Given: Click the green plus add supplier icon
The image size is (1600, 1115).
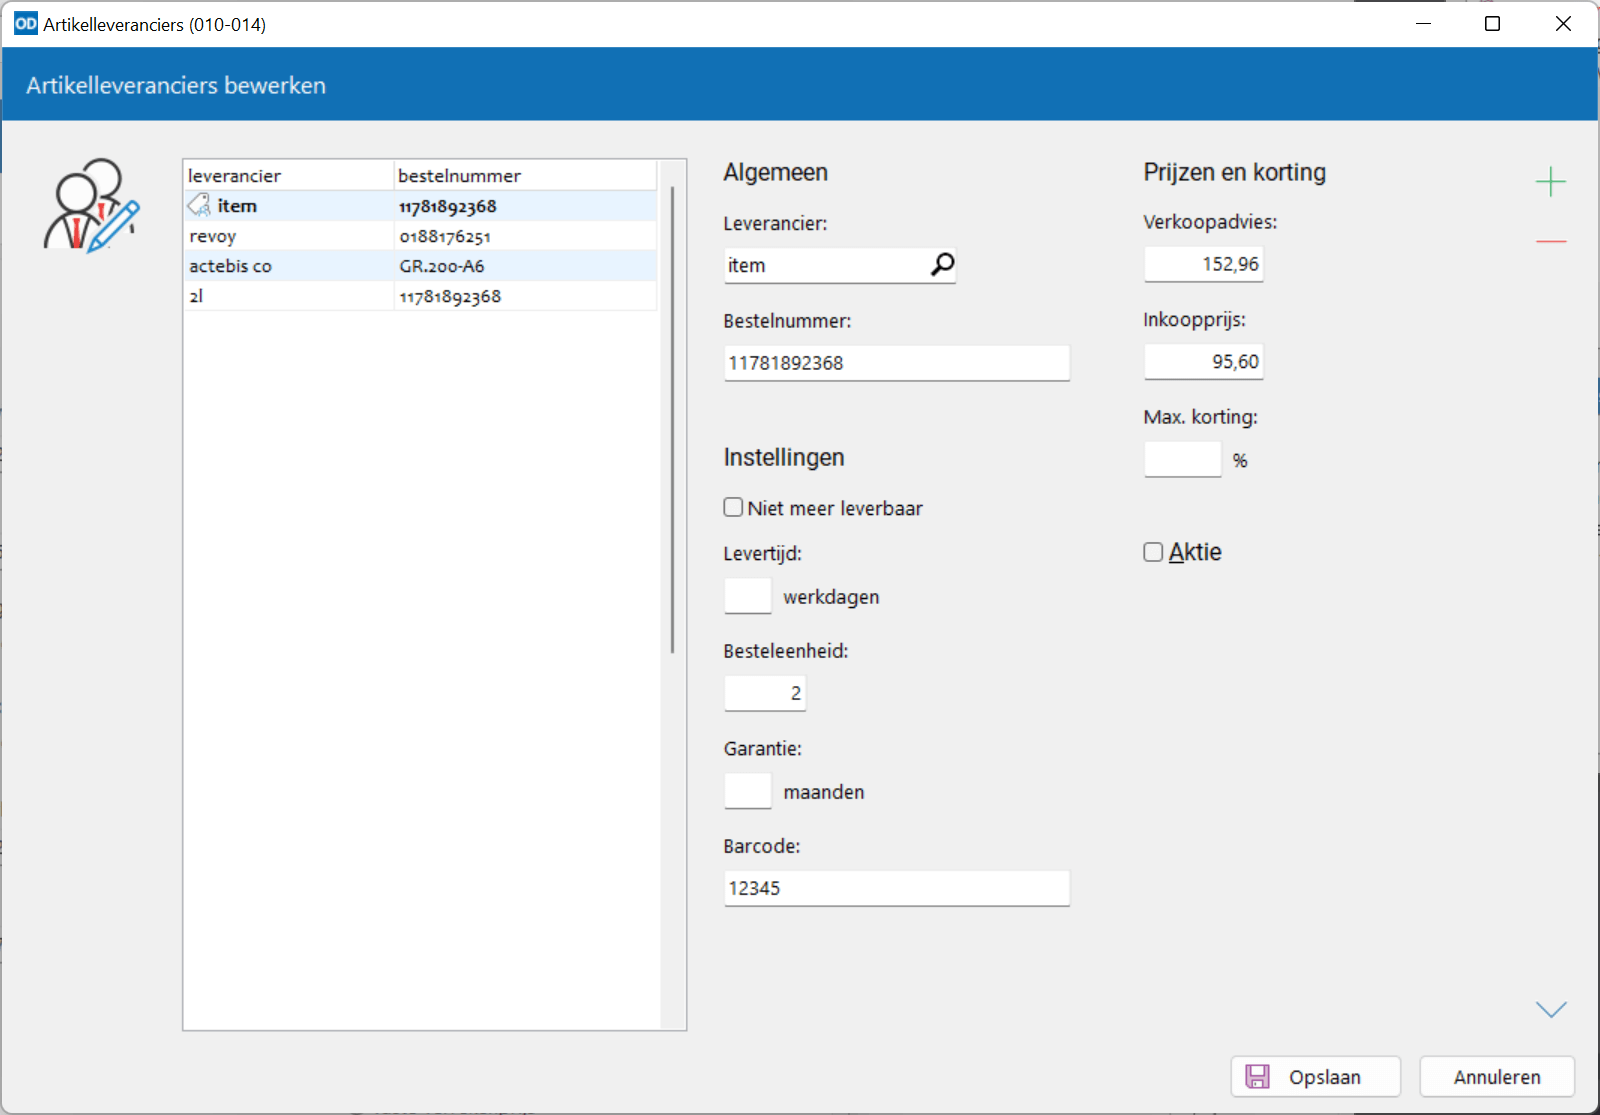Looking at the screenshot, I should [x=1550, y=182].
